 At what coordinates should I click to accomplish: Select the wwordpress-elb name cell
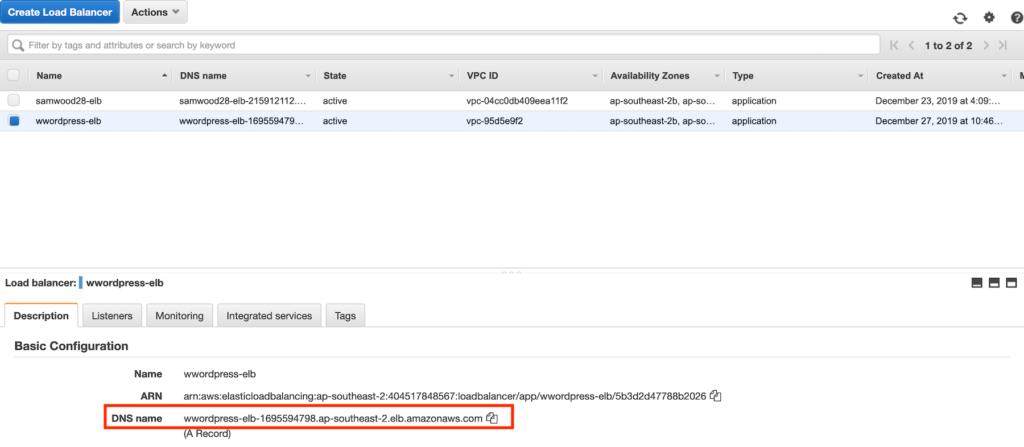tap(68, 121)
